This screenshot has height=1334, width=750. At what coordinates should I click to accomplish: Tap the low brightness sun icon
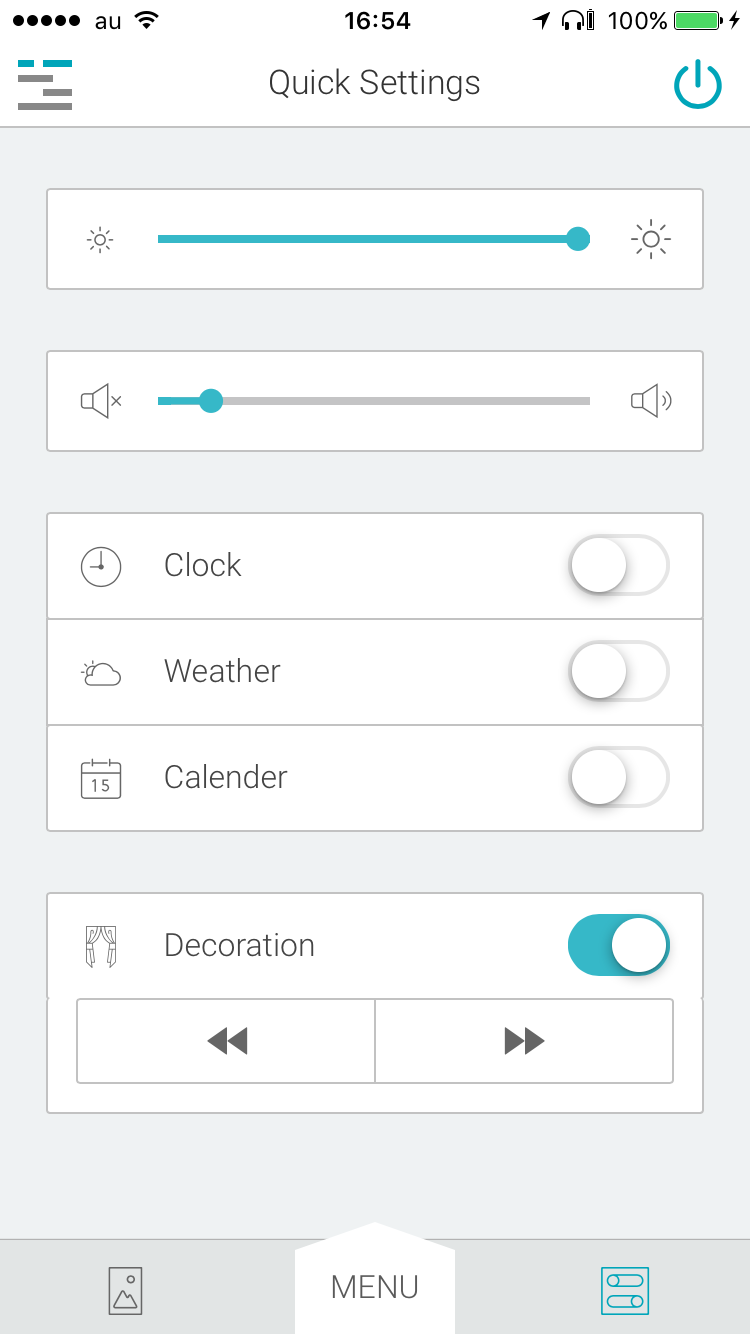click(x=100, y=240)
